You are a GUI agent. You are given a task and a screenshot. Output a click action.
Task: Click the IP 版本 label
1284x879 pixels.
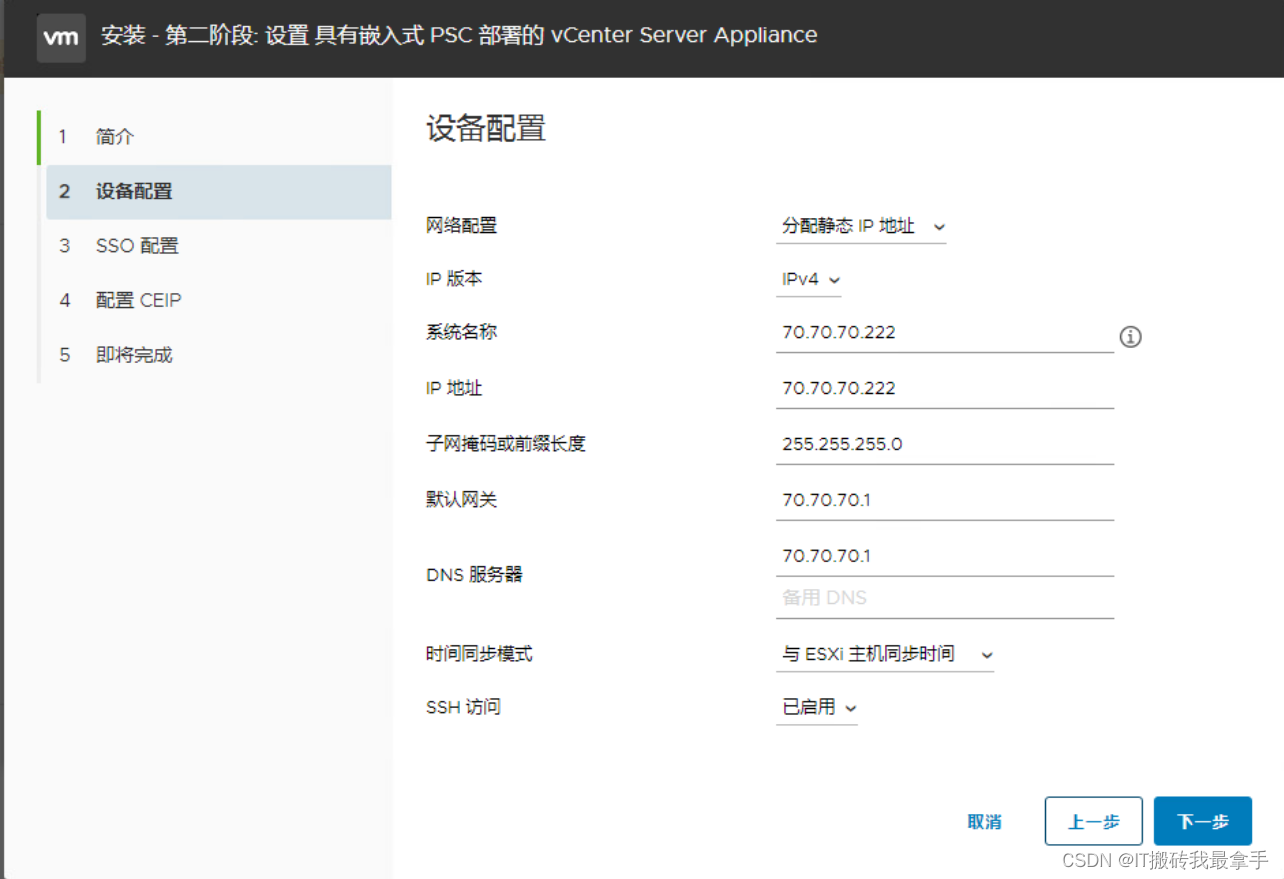click(454, 279)
